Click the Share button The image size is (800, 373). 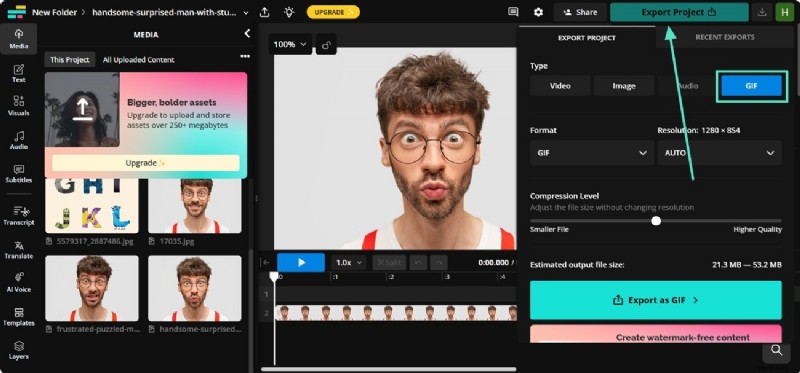coord(580,12)
